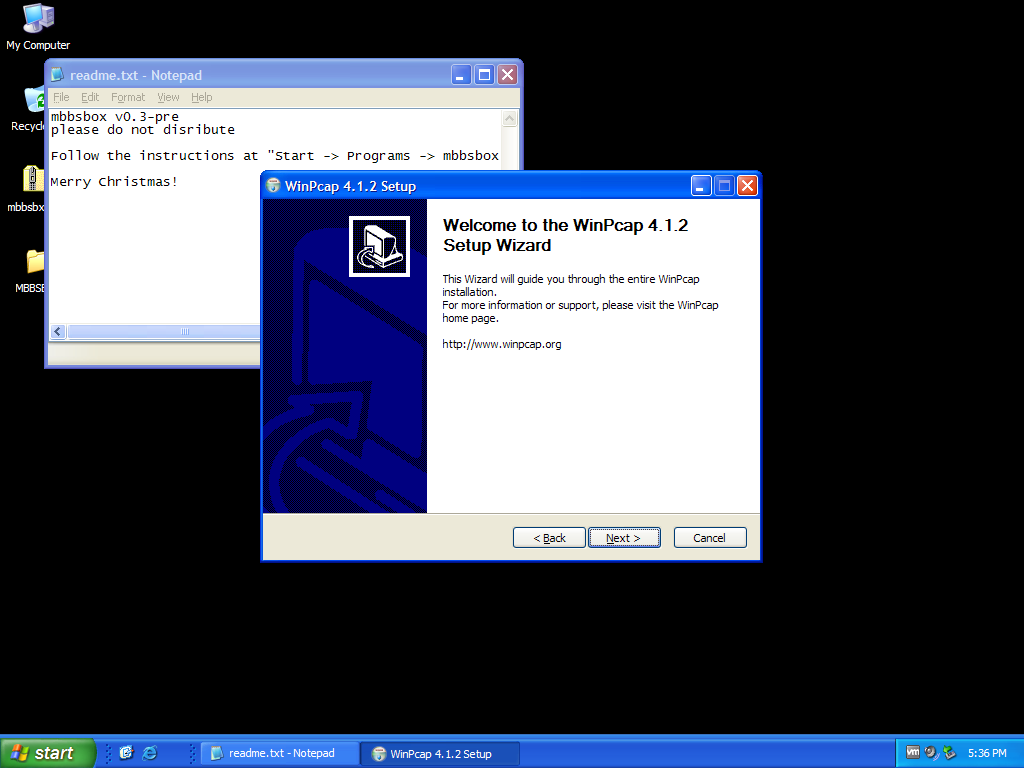1024x768 pixels.
Task: Maximize the Notepad window
Action: pos(484,75)
